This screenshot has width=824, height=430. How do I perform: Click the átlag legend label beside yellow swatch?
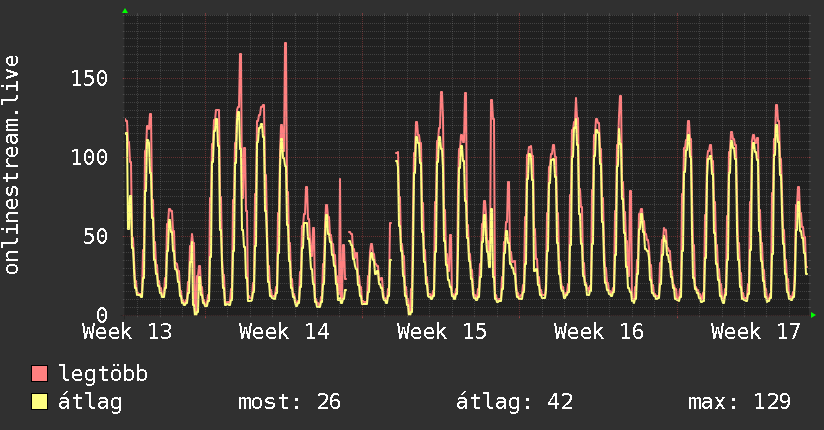coord(90,402)
